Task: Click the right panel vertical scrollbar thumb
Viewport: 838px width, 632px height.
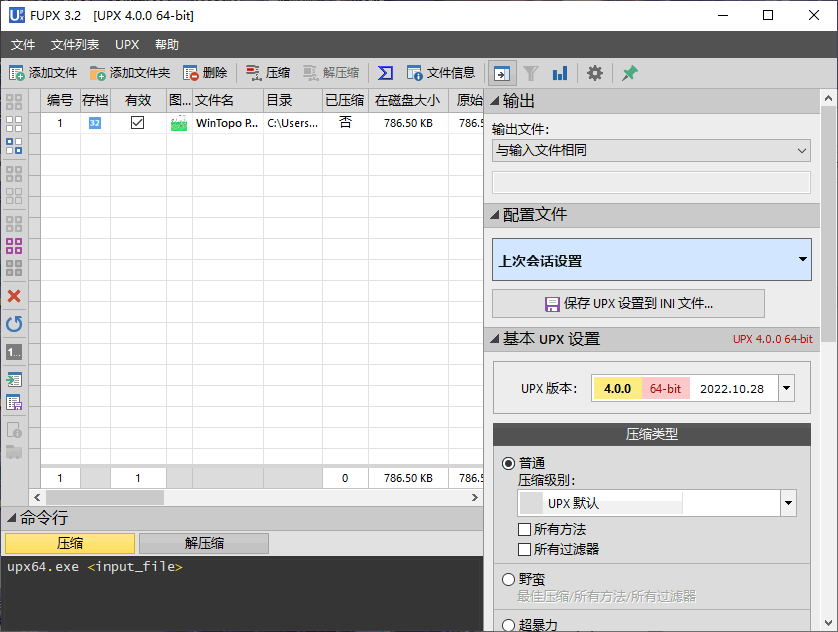Action: [x=828, y=224]
